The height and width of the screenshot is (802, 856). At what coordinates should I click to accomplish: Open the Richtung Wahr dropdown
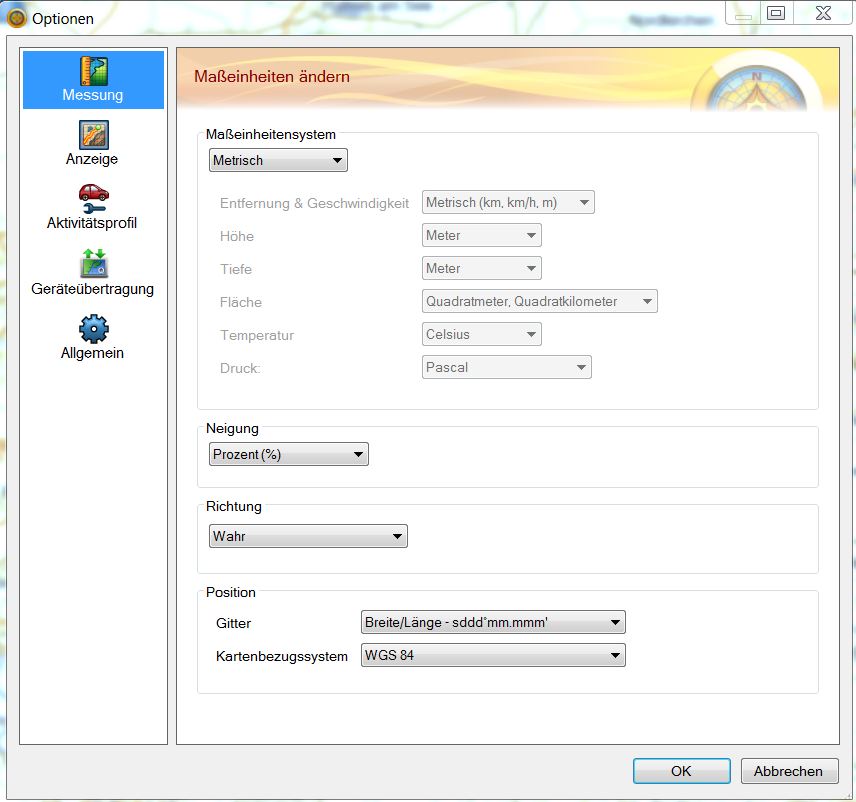pyautogui.click(x=308, y=537)
